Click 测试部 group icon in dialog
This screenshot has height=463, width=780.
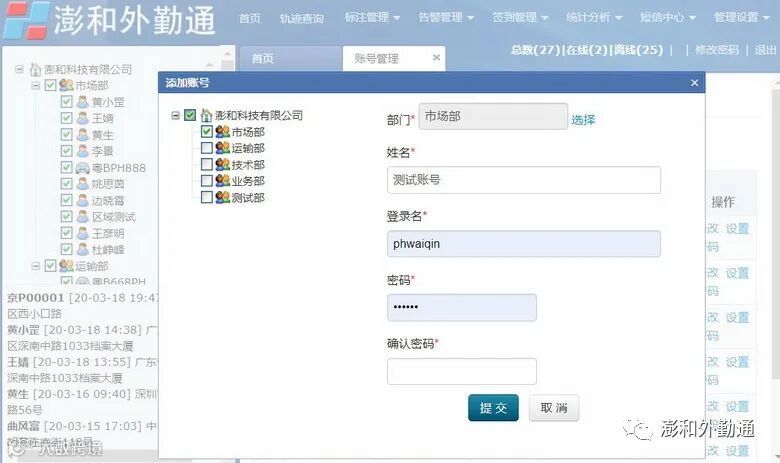pyautogui.click(x=222, y=197)
